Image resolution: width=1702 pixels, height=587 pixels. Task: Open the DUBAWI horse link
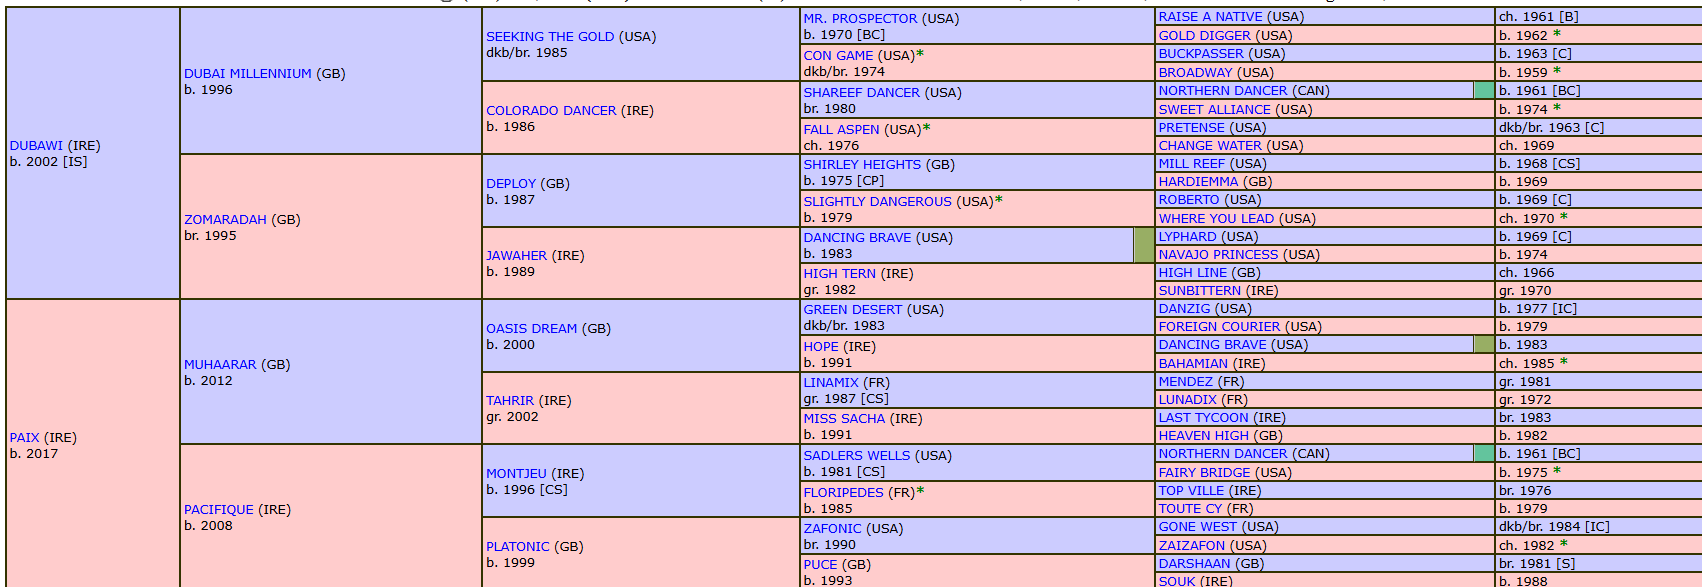coord(36,146)
